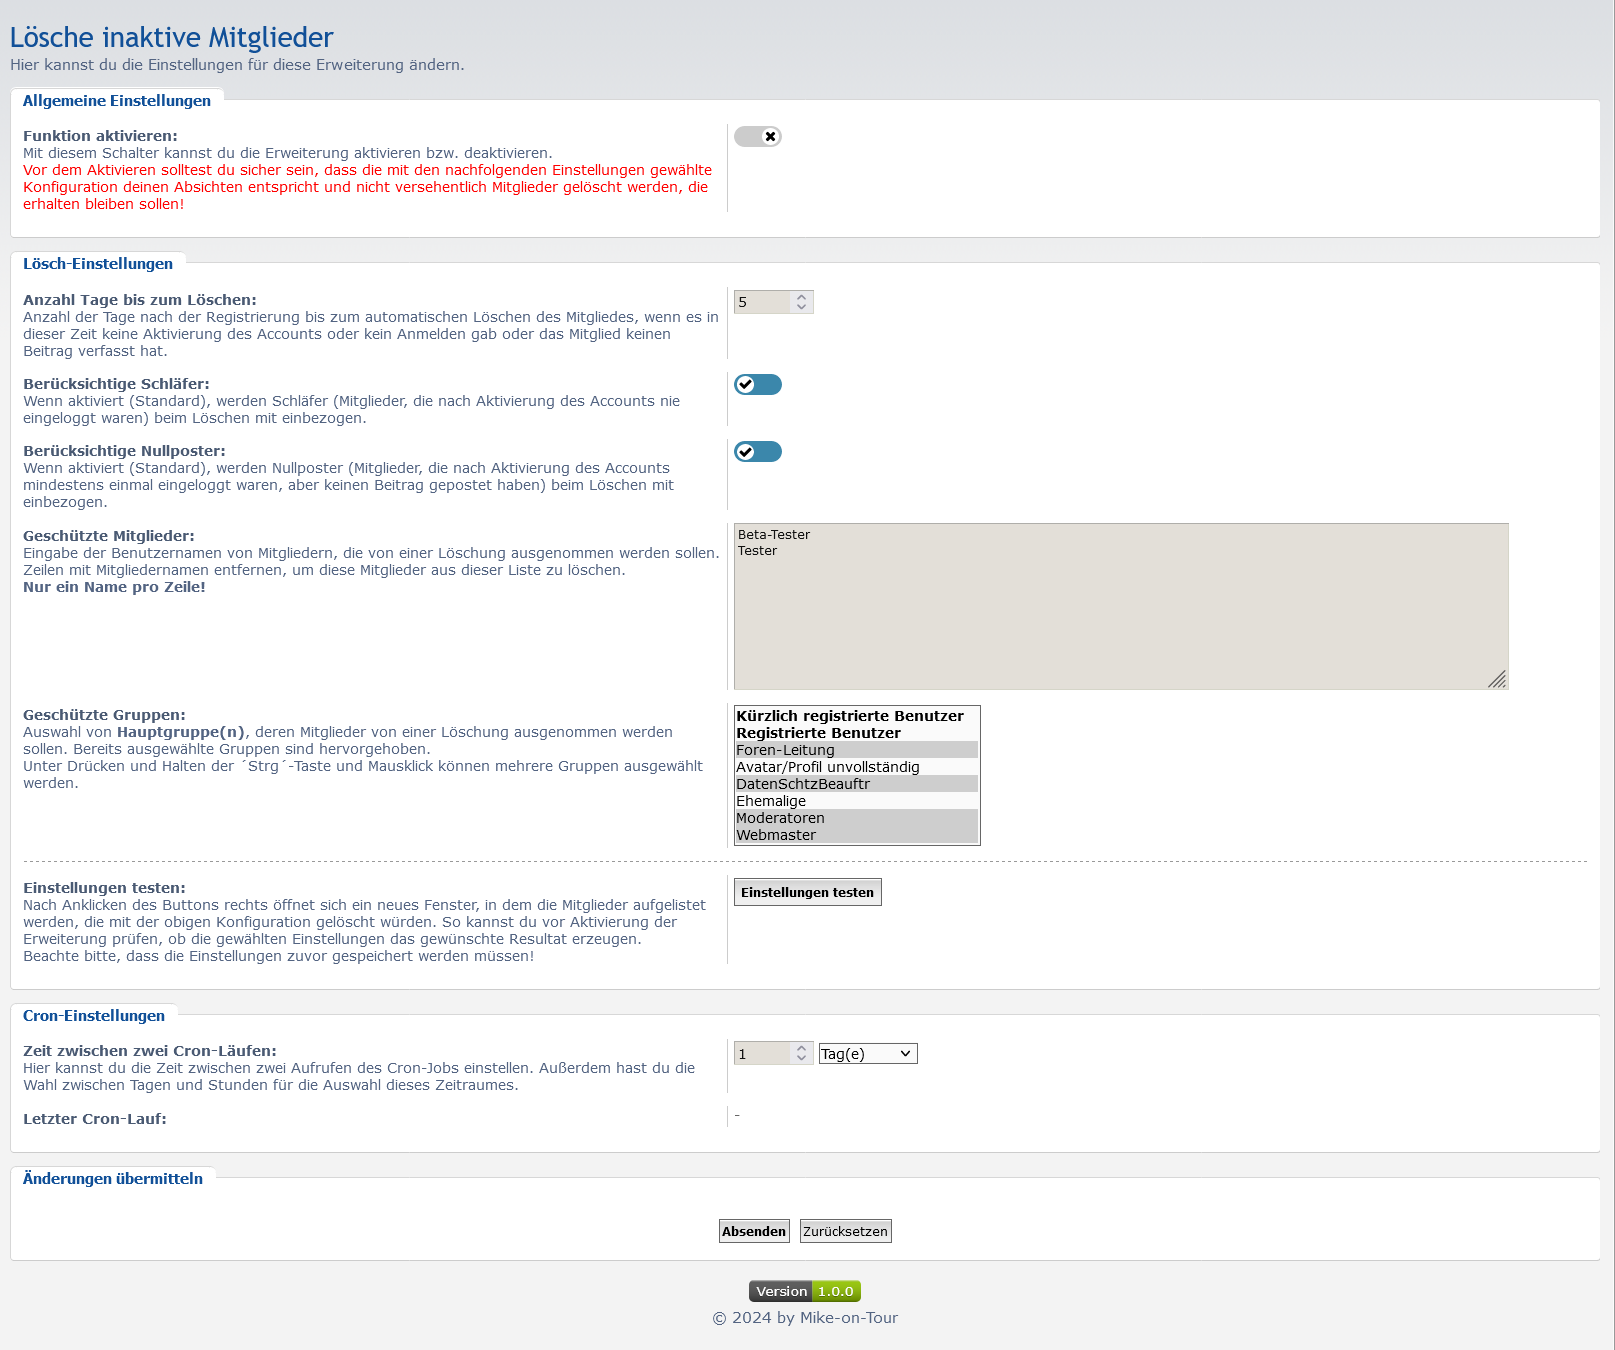The width and height of the screenshot is (1615, 1350).
Task: Grab the resize handle of the protected members textarea
Action: coord(1497,680)
